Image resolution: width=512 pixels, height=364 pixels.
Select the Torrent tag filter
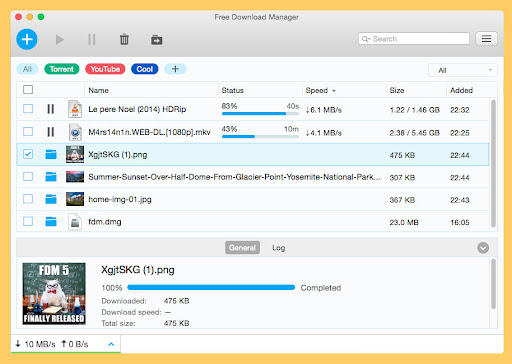62,69
